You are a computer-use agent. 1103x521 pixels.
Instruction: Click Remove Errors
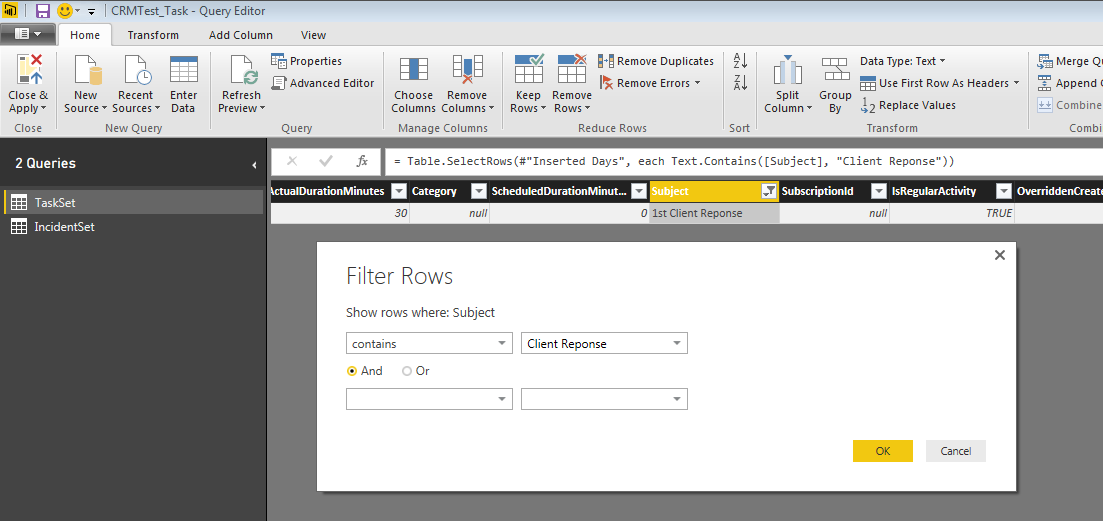coord(650,83)
